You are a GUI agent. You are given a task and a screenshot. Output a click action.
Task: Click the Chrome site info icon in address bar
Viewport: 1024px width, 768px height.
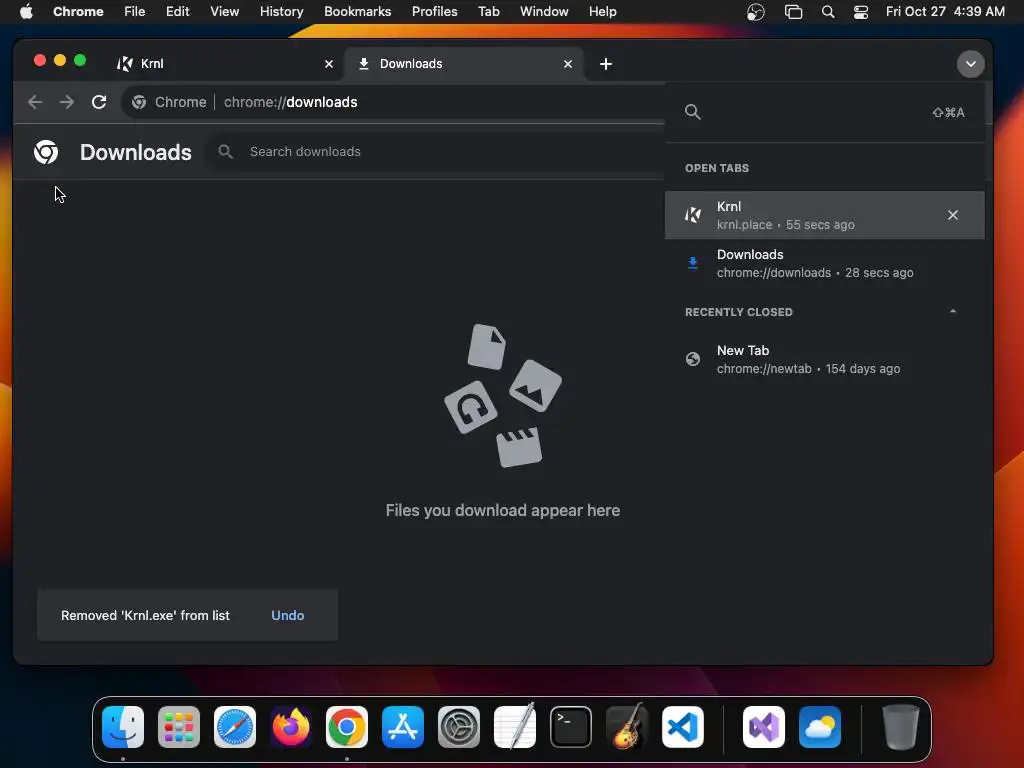(139, 102)
